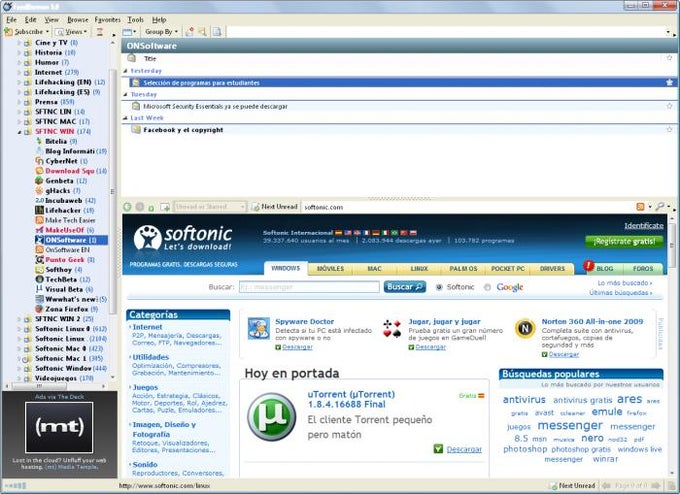Toggle star on Facebook y el copyright
680x494 pixels.
coord(669,129)
